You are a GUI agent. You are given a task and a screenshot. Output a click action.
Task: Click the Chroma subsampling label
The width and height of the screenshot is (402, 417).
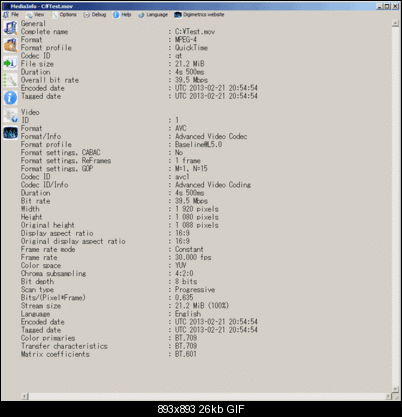54,274
